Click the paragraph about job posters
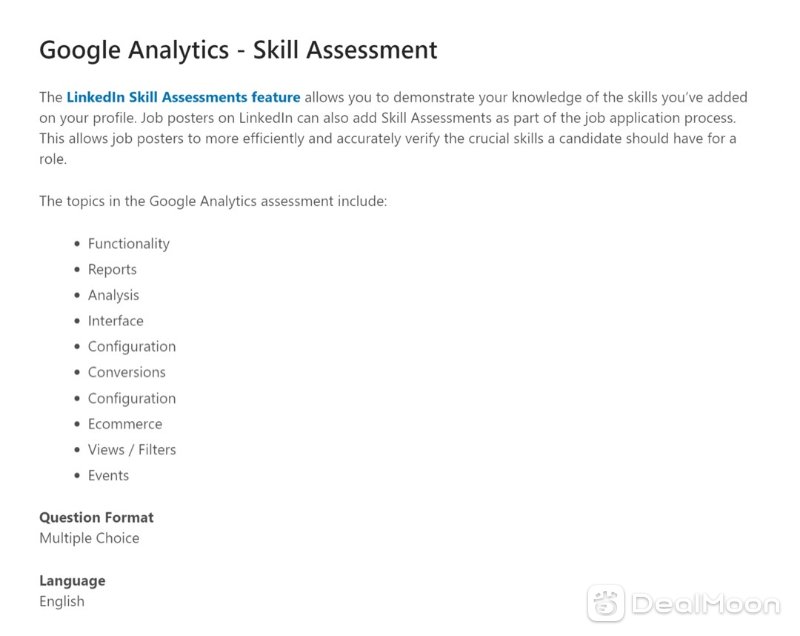Image resolution: width=800 pixels, height=636 pixels. (393, 128)
